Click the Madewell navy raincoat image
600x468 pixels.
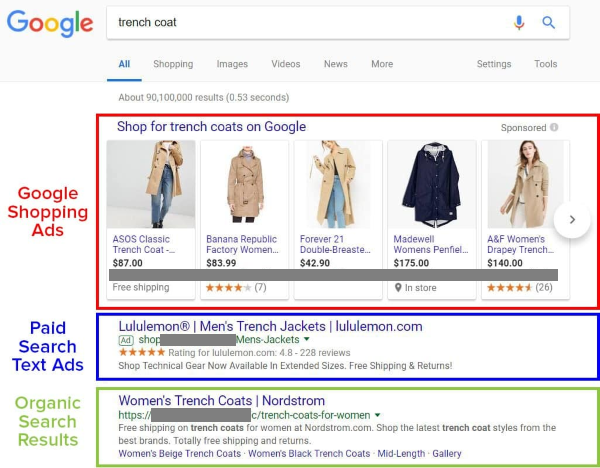[432, 184]
